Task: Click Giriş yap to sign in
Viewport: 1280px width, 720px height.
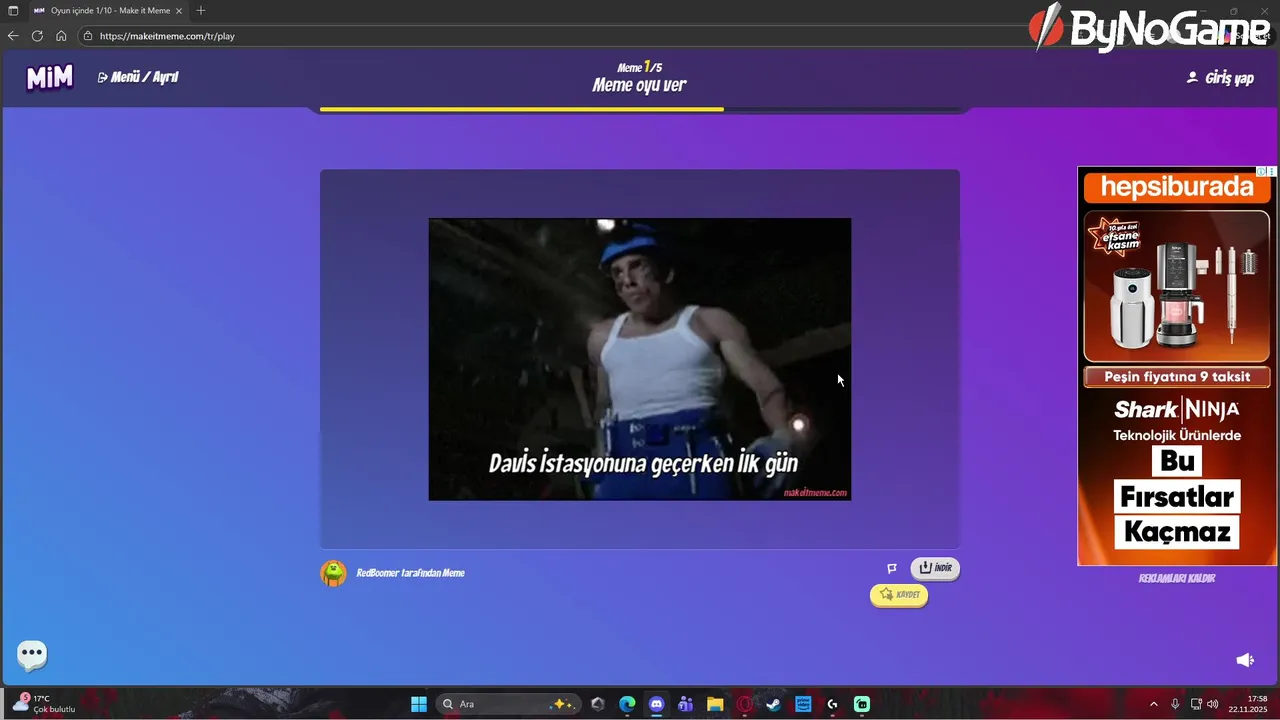Action: click(1220, 77)
